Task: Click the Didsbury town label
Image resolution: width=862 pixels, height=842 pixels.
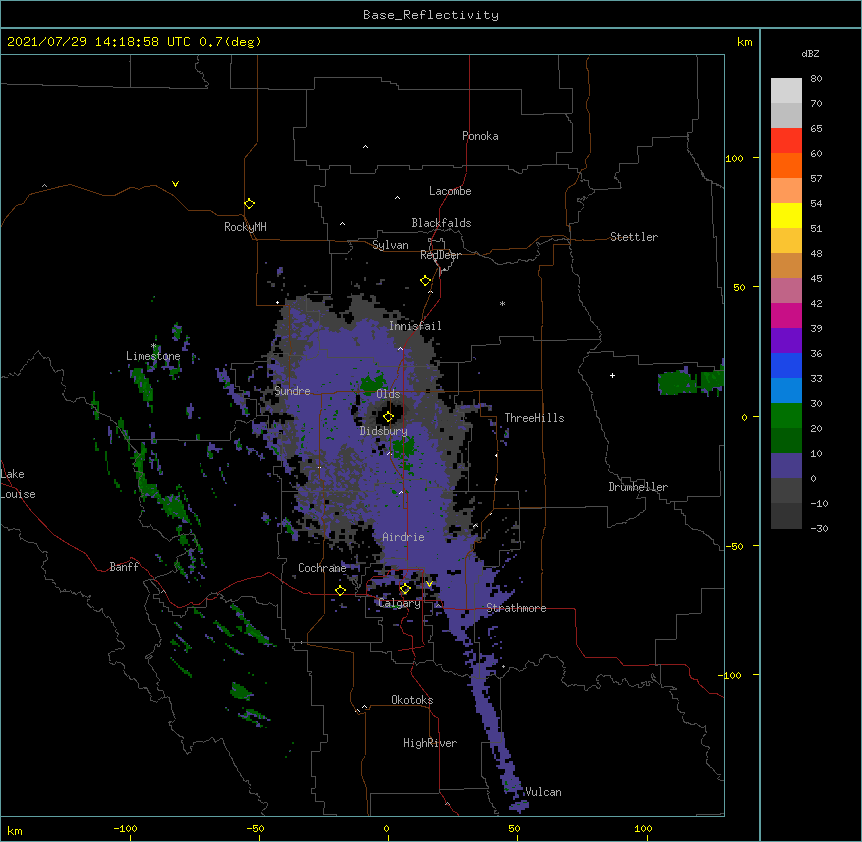Action: click(x=383, y=431)
